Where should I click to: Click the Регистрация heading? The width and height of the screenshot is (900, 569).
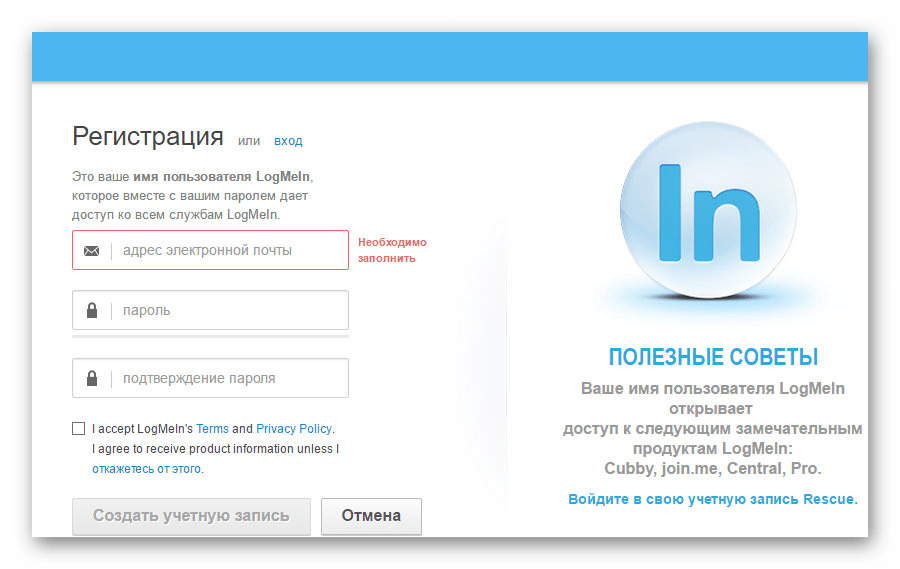click(148, 137)
